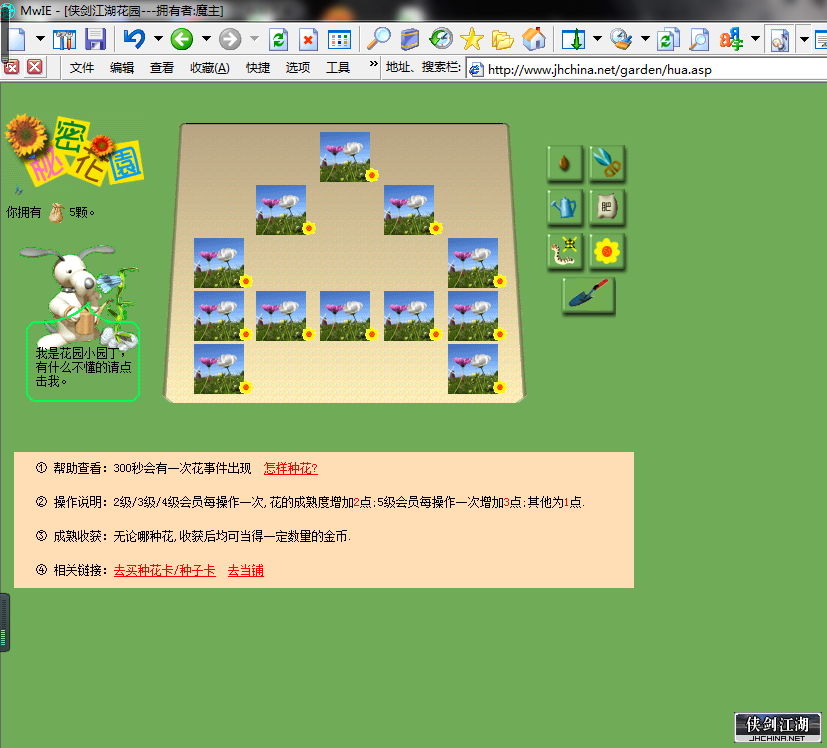Follow the 去买种花卡/种子卡 link
The height and width of the screenshot is (748, 827).
coord(165,571)
